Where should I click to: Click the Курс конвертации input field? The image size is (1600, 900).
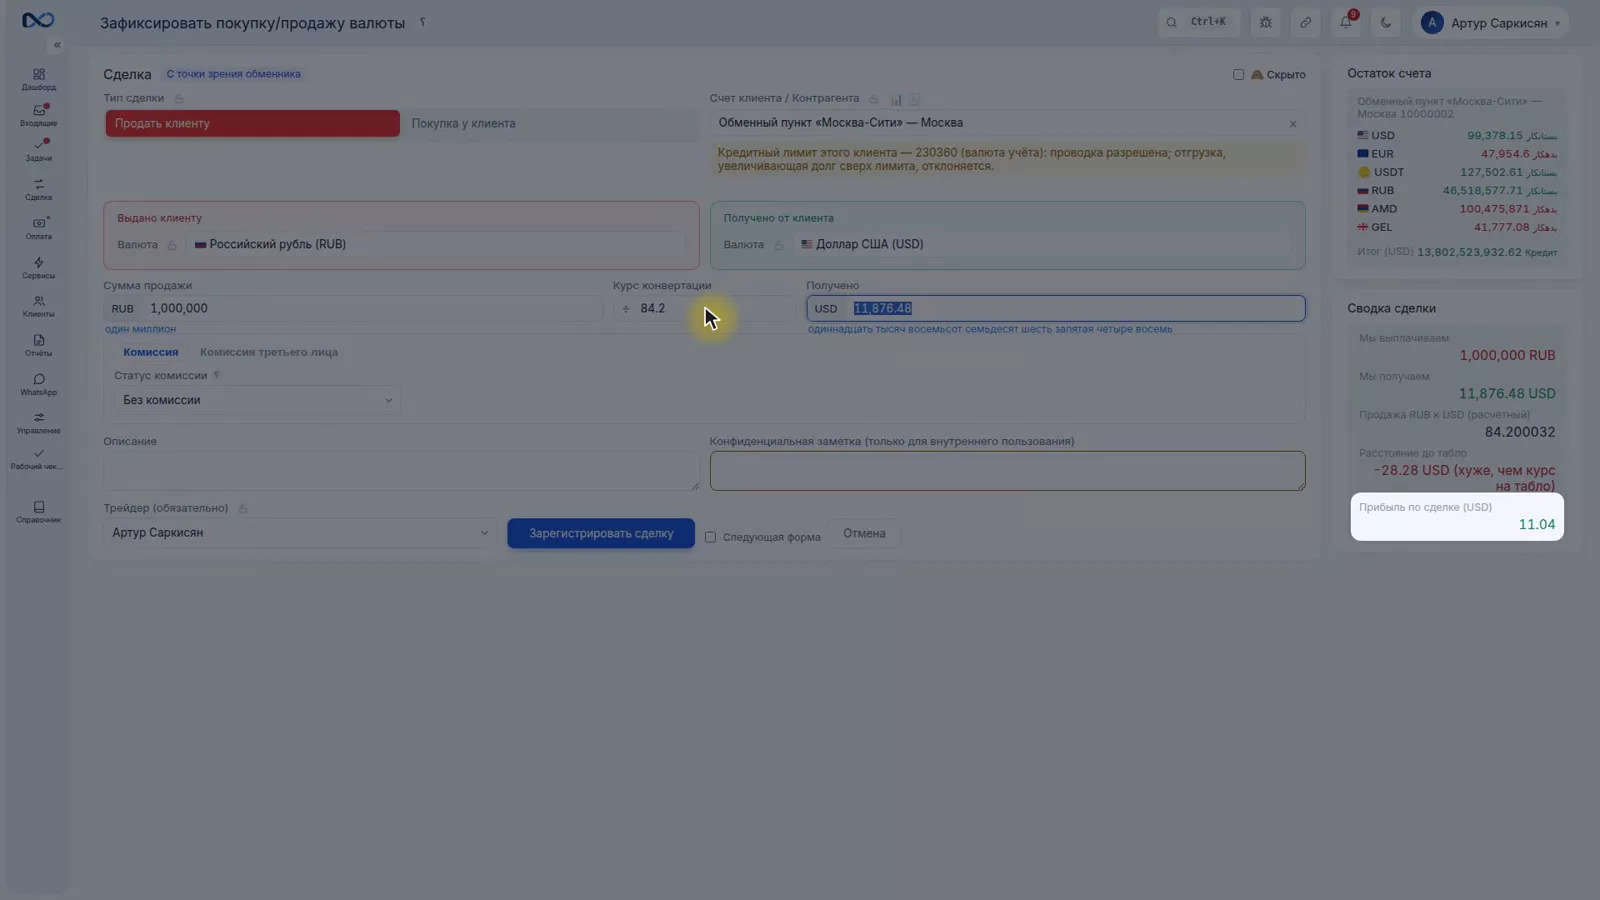pyautogui.click(x=704, y=308)
